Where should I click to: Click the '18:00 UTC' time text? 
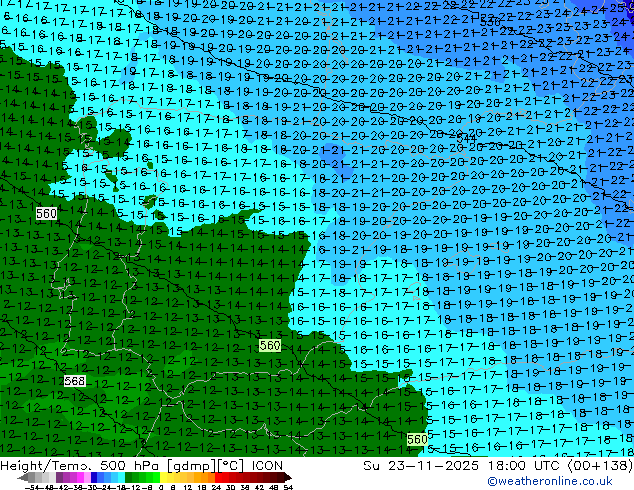(x=526, y=466)
